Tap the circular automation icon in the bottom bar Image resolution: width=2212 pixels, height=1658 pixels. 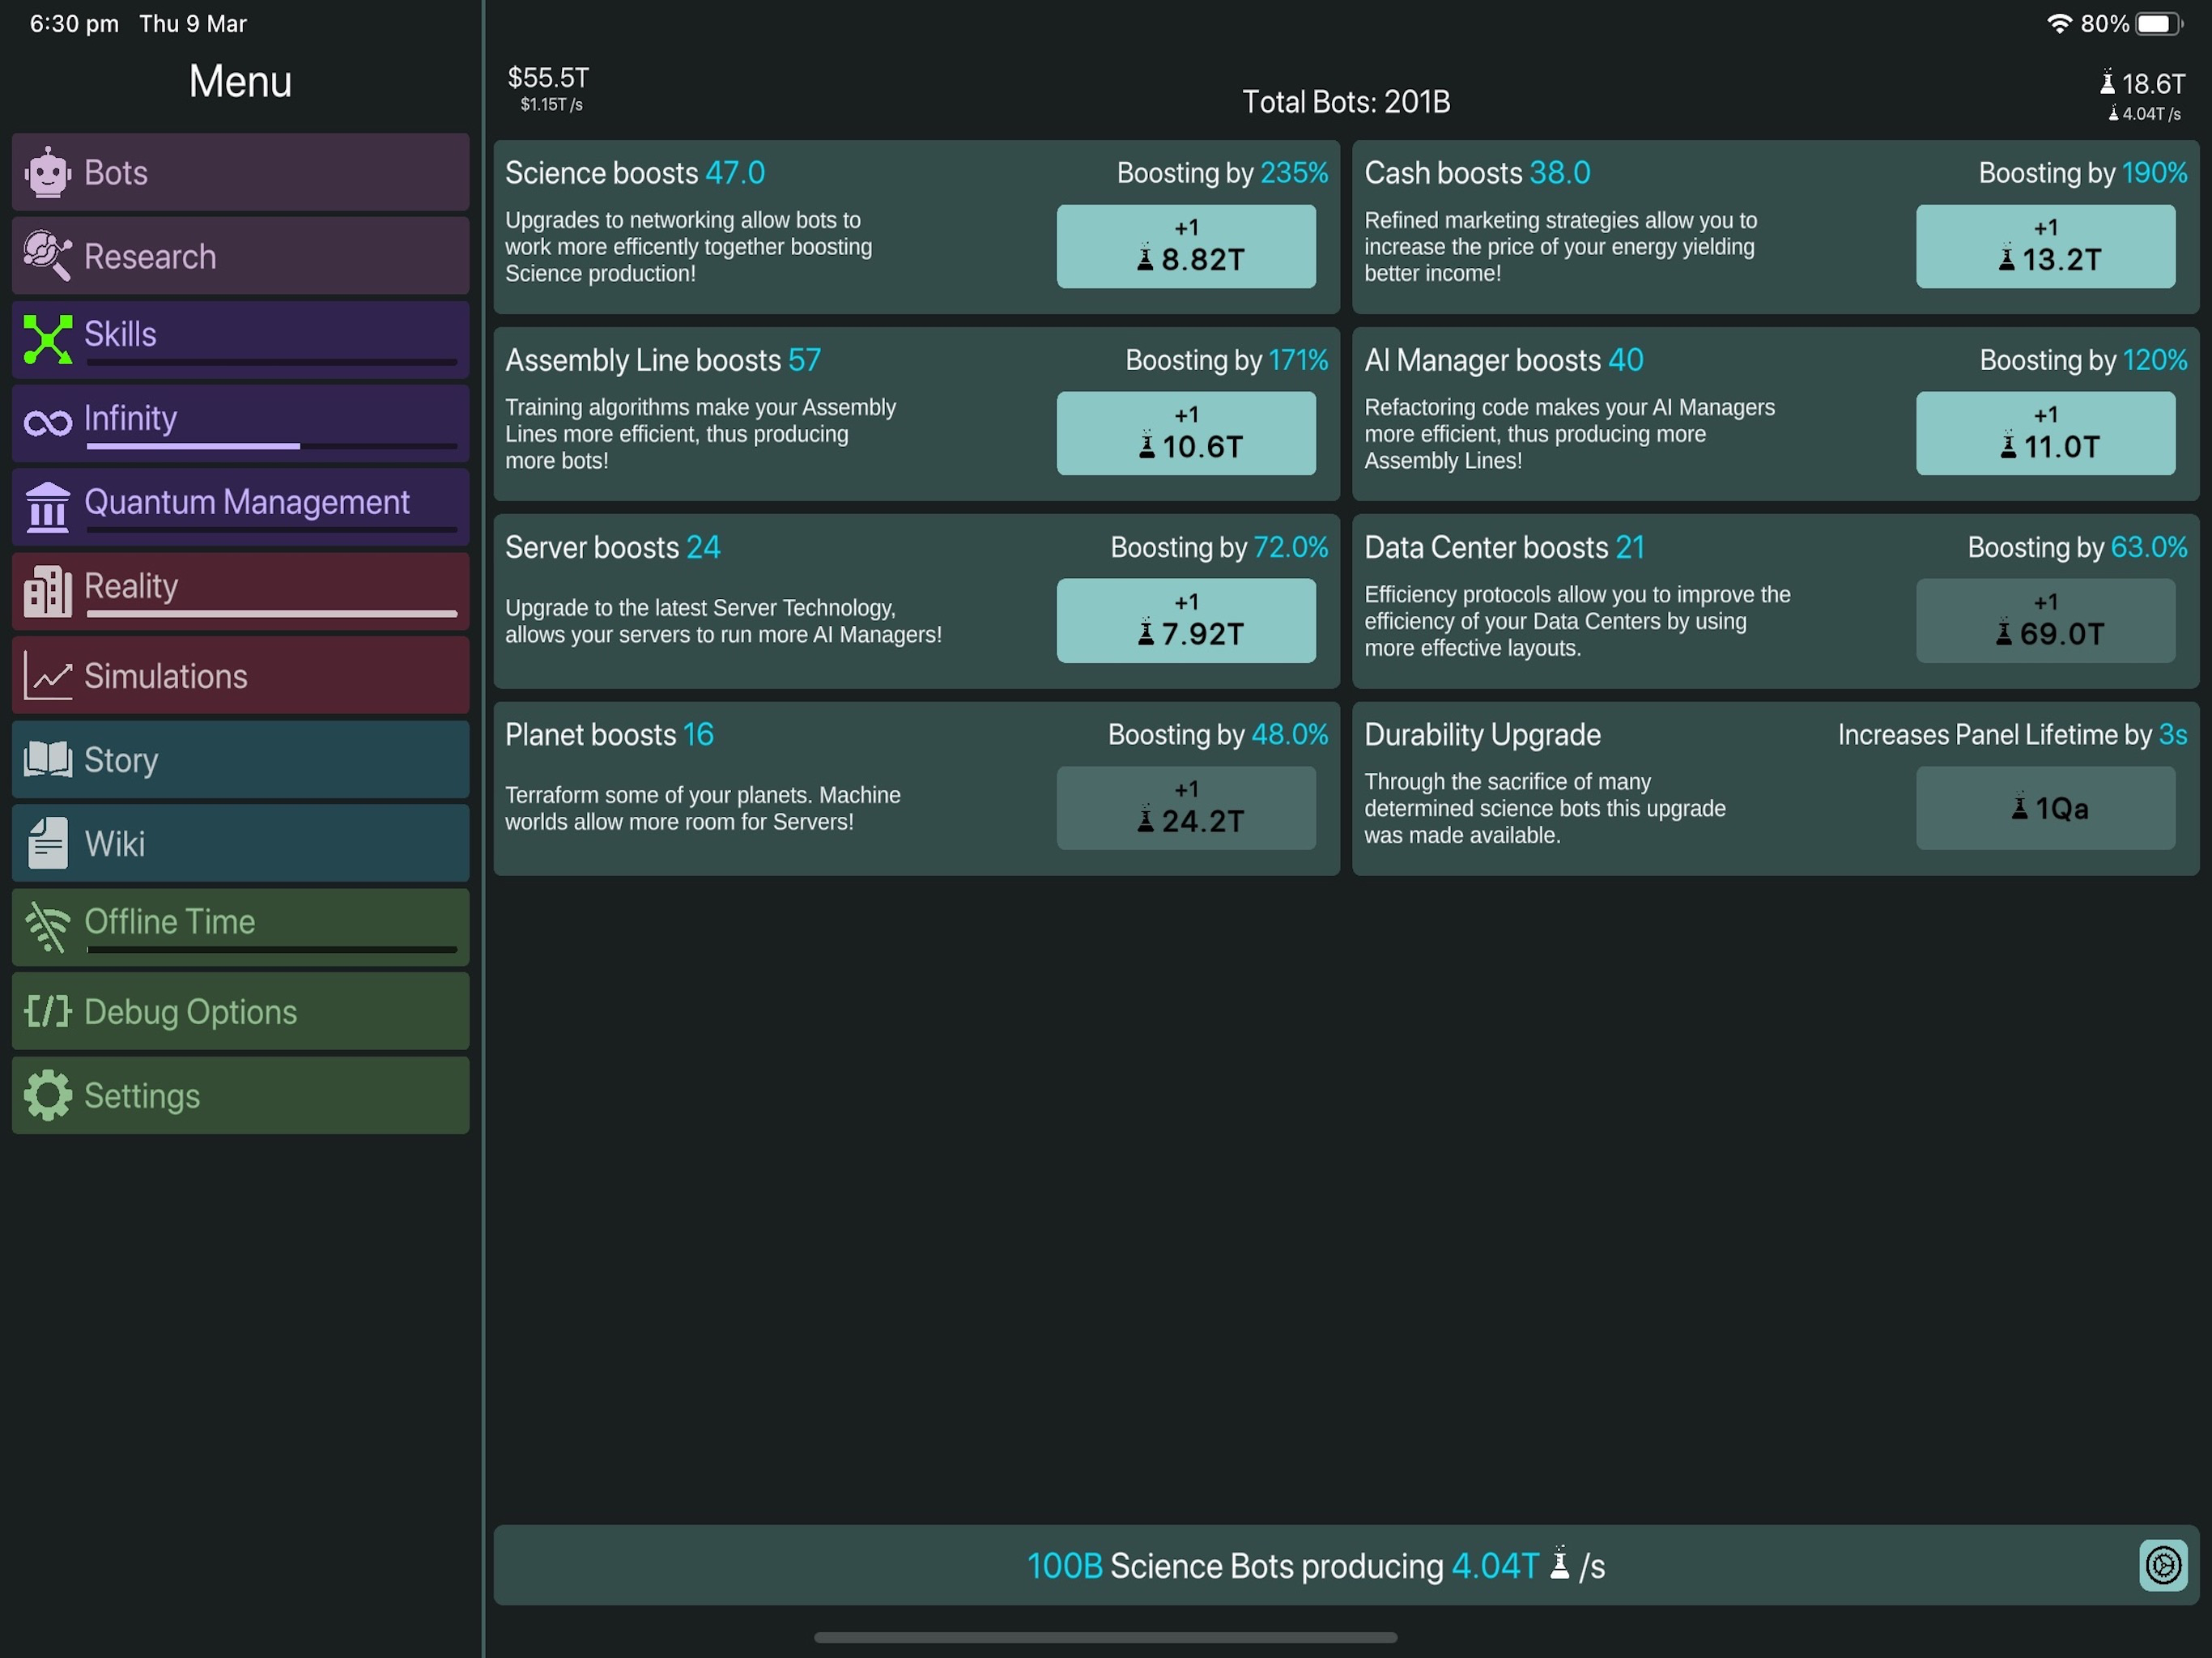click(x=2162, y=1564)
